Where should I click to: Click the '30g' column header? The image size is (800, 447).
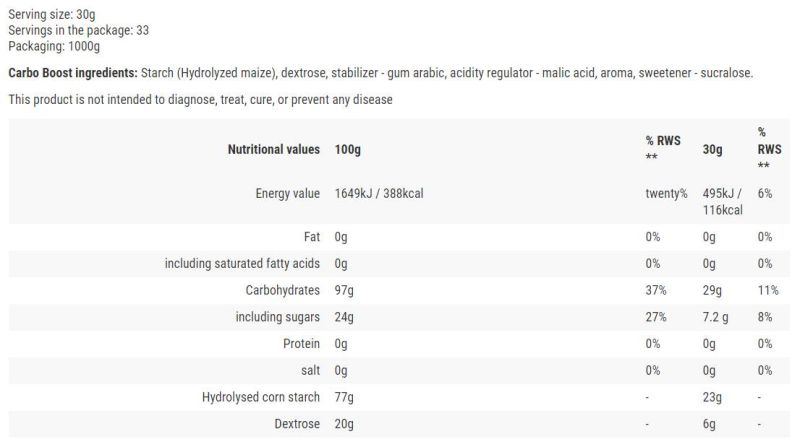pos(712,149)
